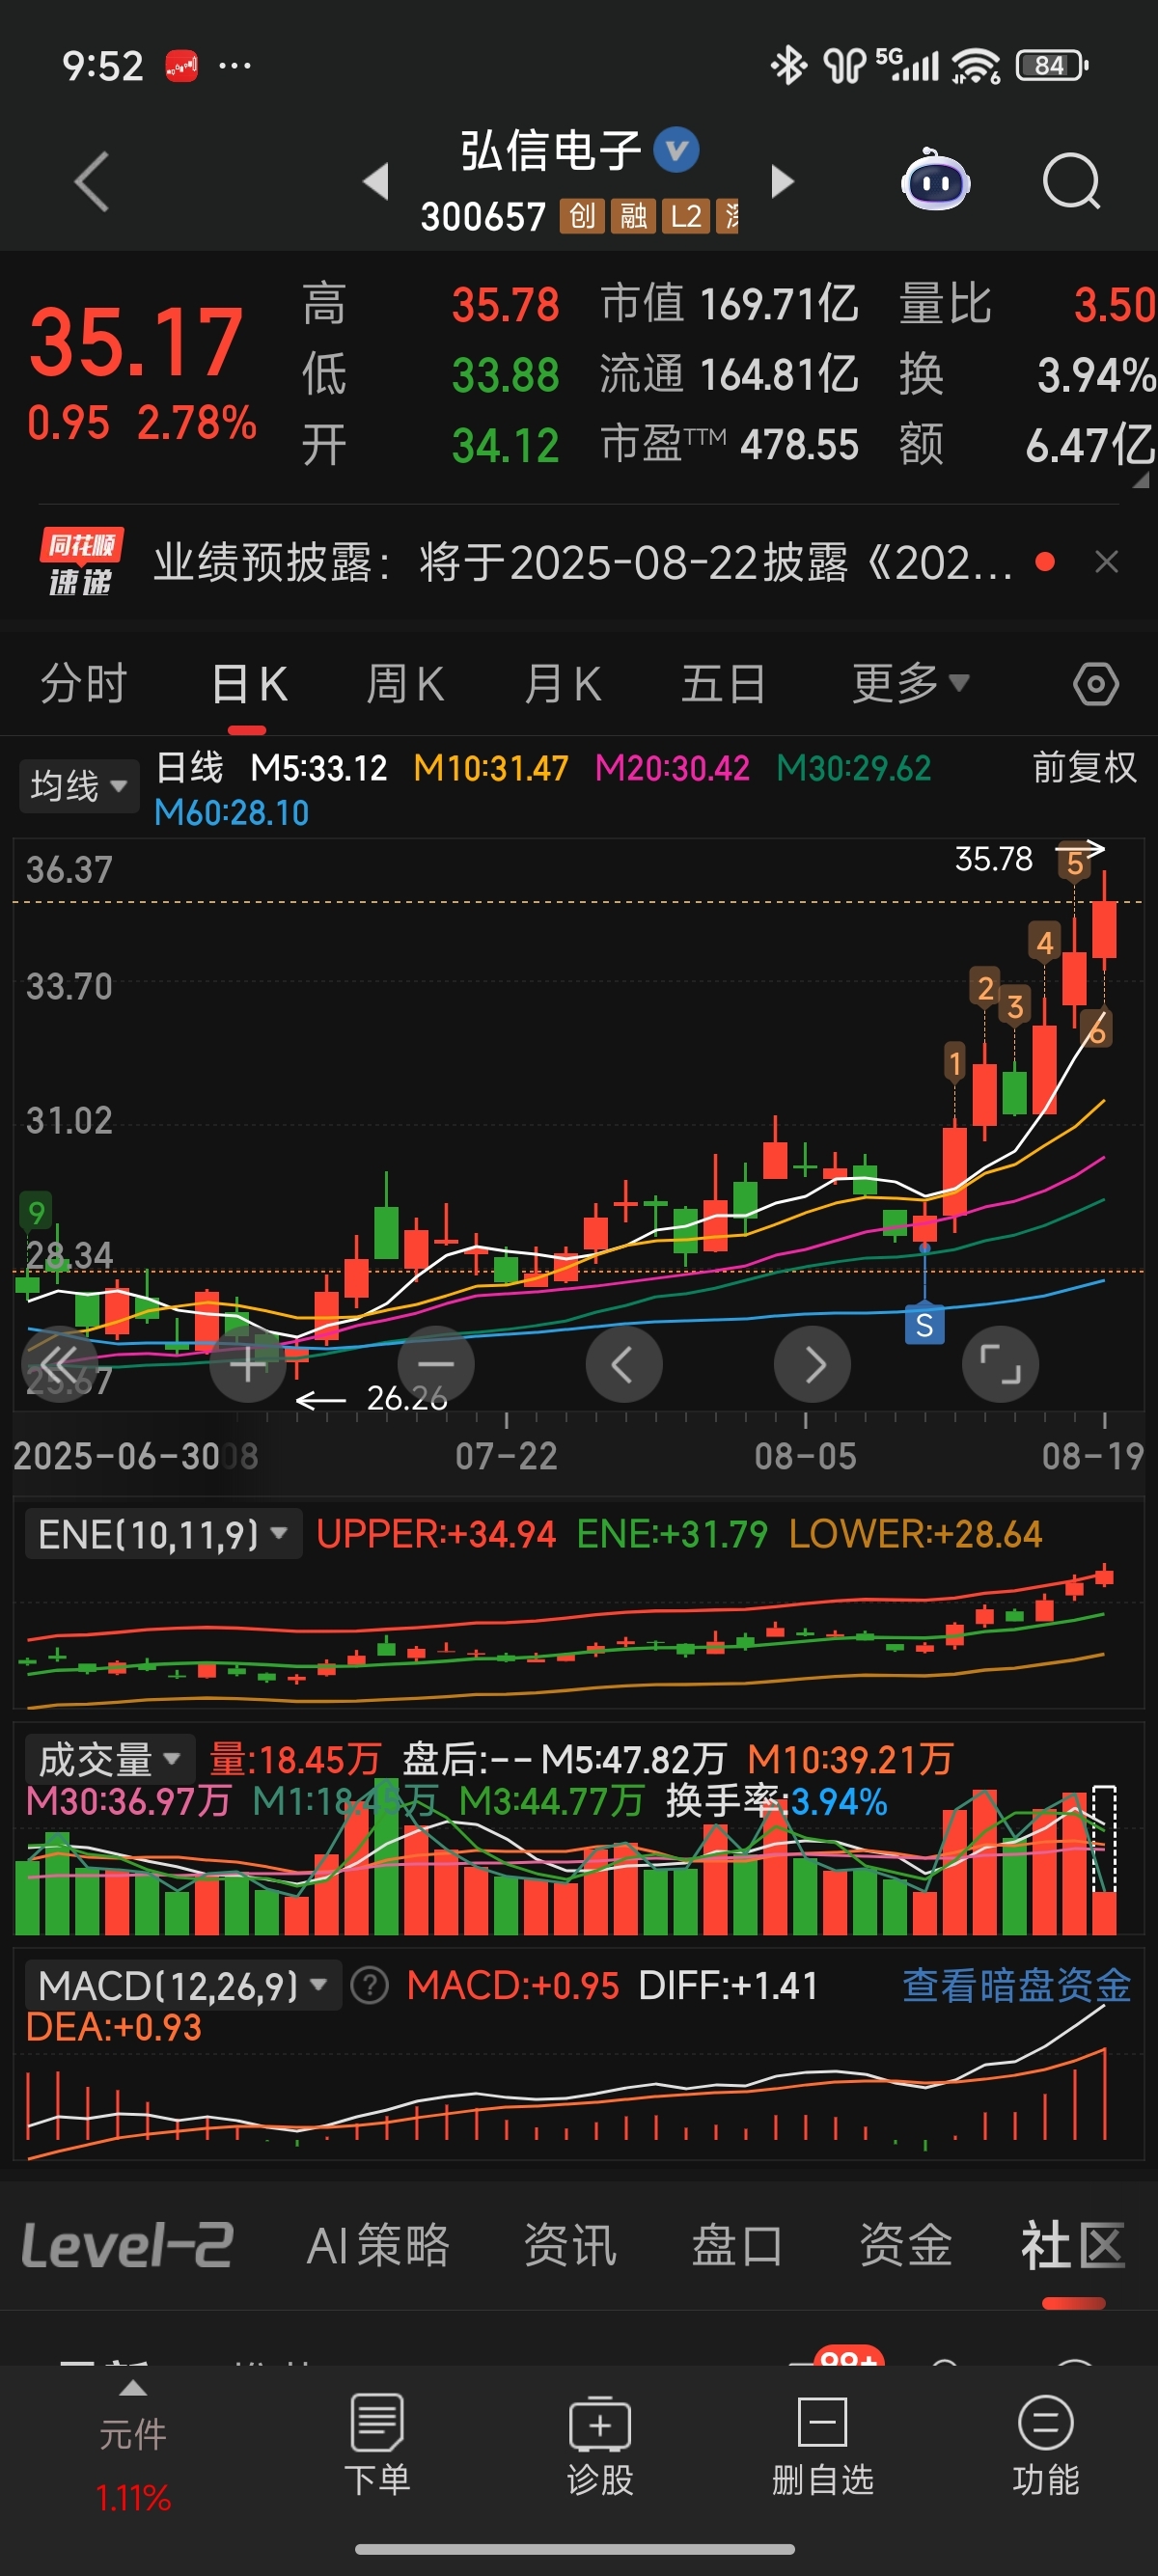Open the Level-2 tab

128,2246
